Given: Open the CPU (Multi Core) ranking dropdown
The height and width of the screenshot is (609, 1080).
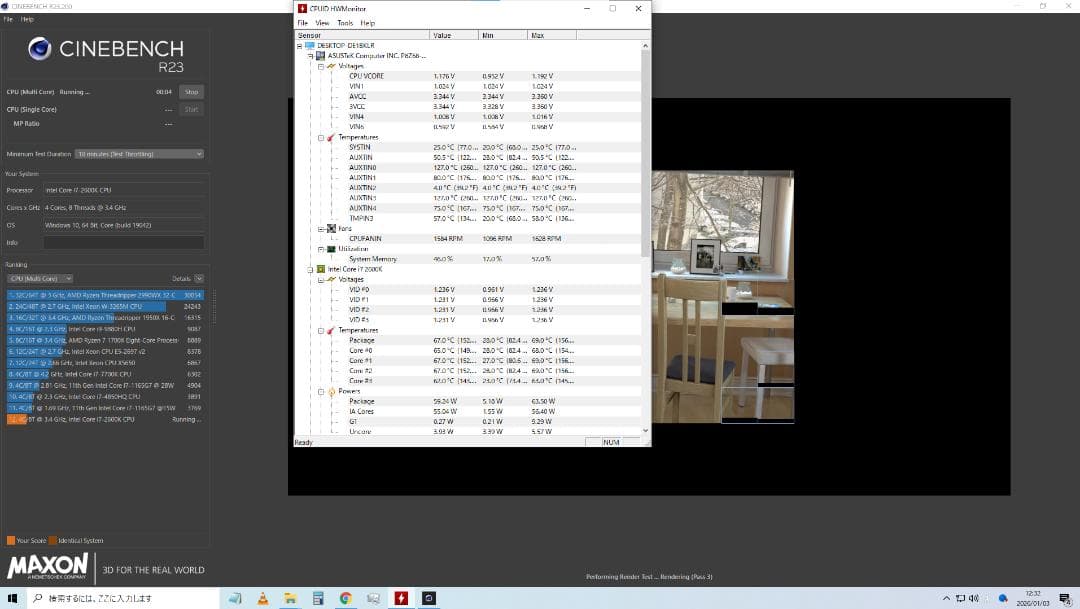Looking at the screenshot, I should click(40, 278).
